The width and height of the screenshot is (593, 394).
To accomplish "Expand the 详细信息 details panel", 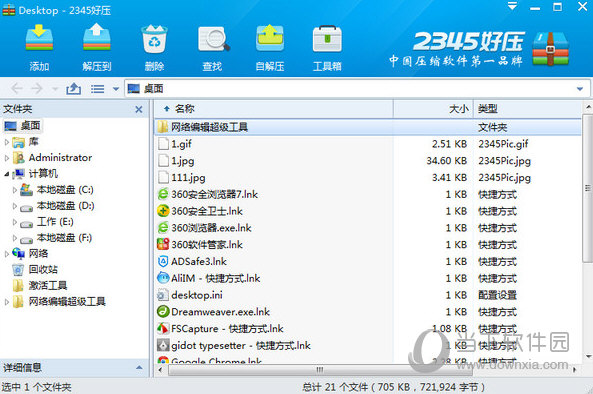I will (139, 368).
